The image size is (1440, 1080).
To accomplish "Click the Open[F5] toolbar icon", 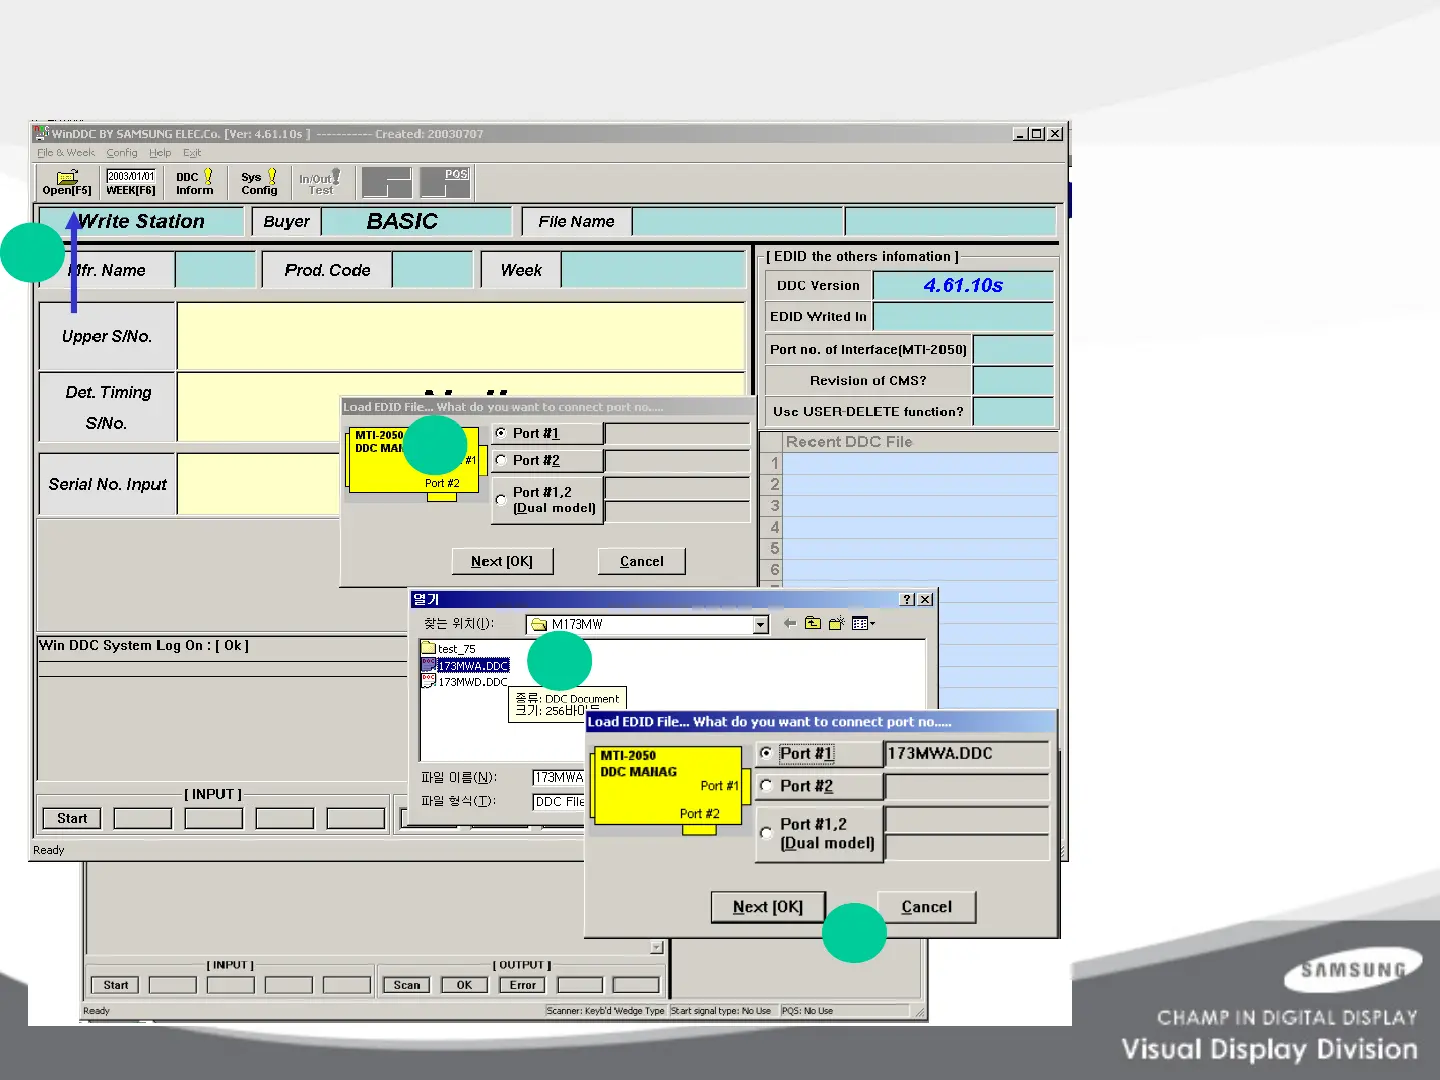I will pos(67,182).
